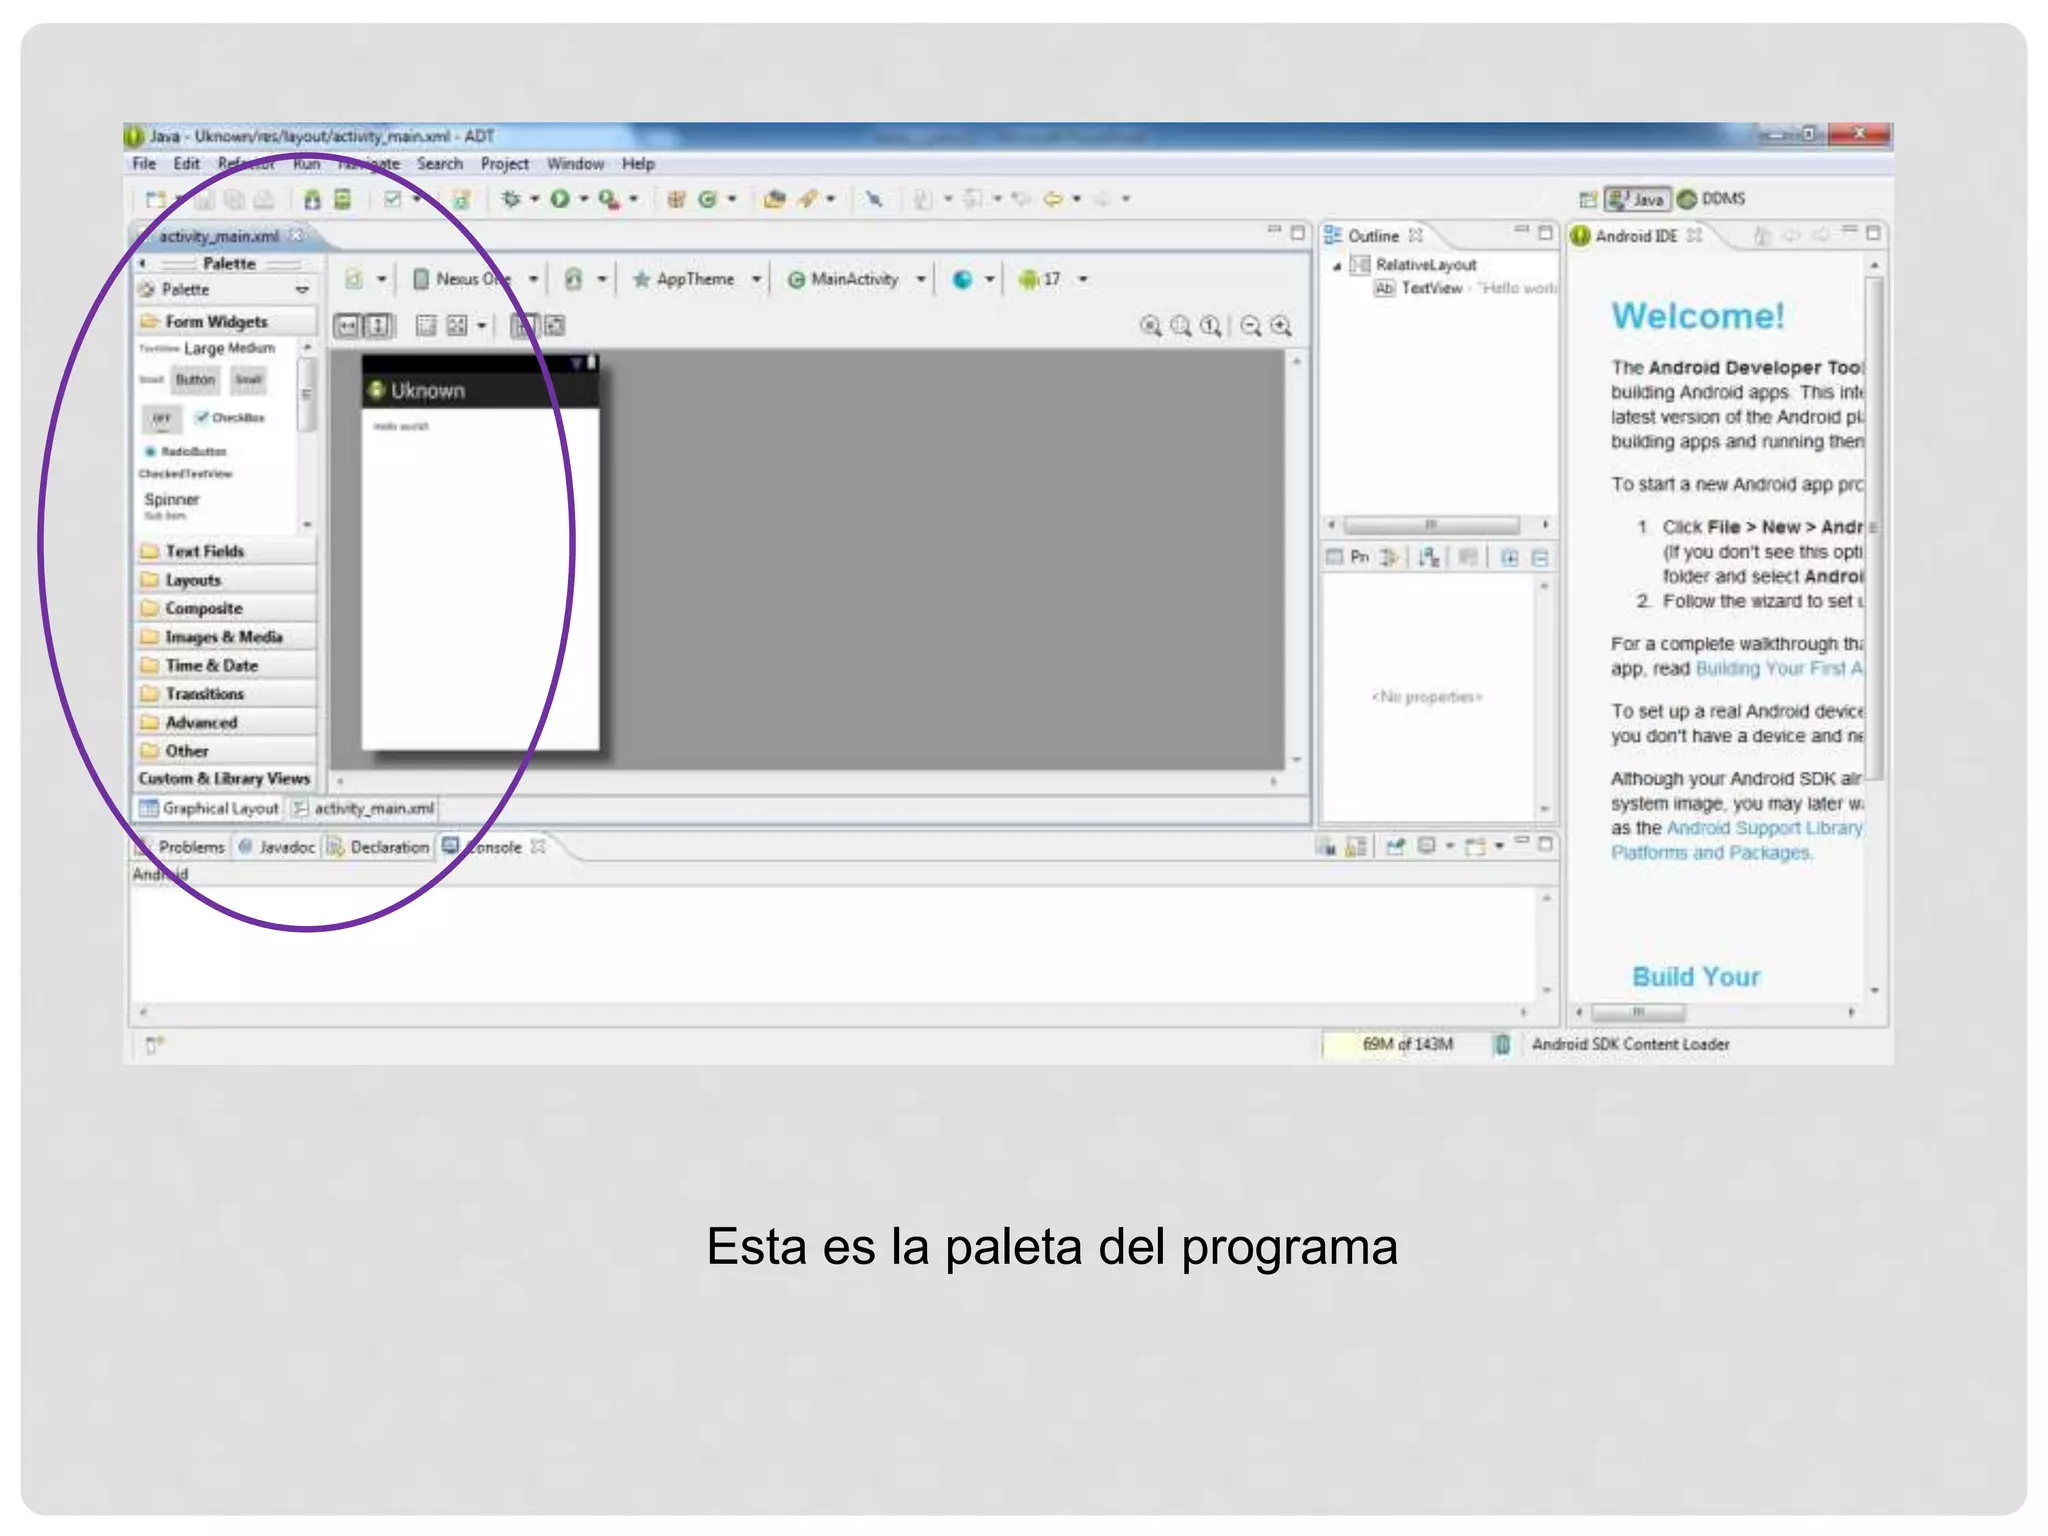Expand the Layouts palette category
This screenshot has width=2048, height=1536.
click(x=226, y=580)
